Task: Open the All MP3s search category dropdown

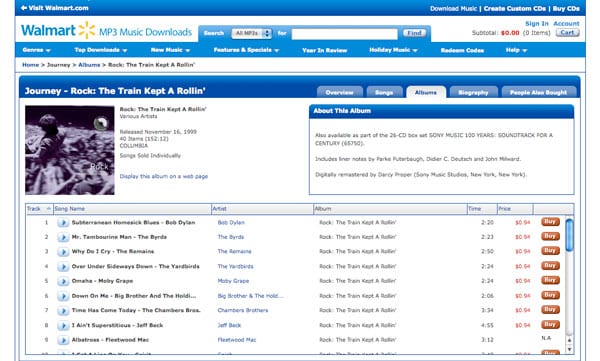Action: tap(251, 33)
